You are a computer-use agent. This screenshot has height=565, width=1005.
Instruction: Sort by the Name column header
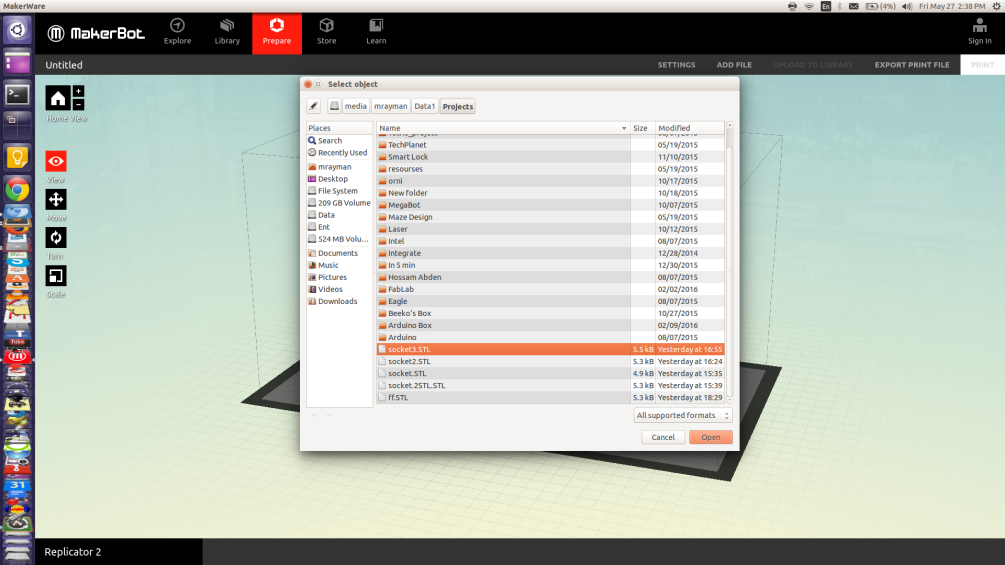(x=503, y=128)
